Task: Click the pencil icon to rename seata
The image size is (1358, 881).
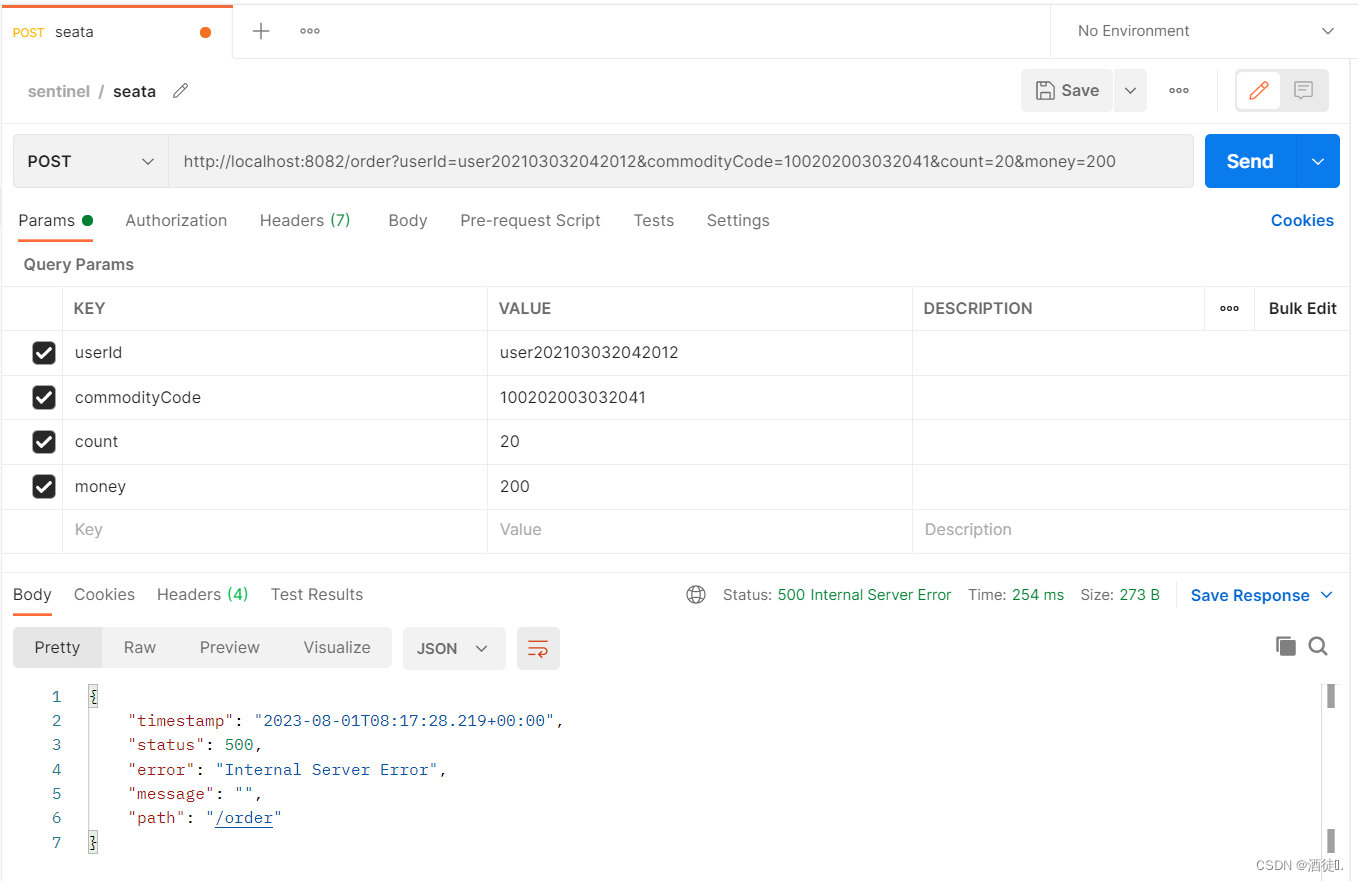Action: [180, 91]
